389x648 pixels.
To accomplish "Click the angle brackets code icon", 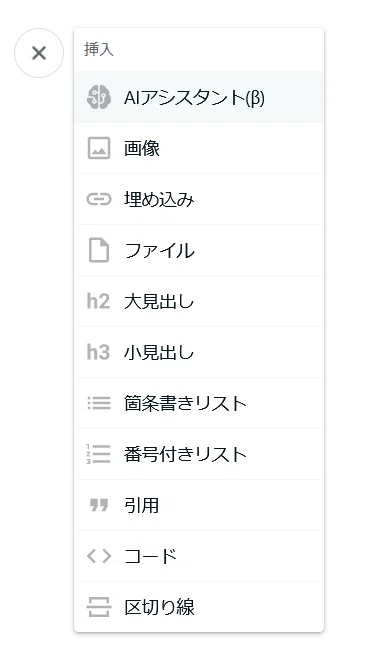I will coord(99,556).
